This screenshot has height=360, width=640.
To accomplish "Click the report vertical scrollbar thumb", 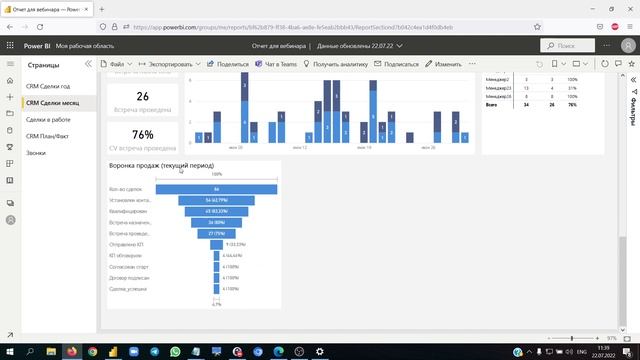I will tap(622, 280).
